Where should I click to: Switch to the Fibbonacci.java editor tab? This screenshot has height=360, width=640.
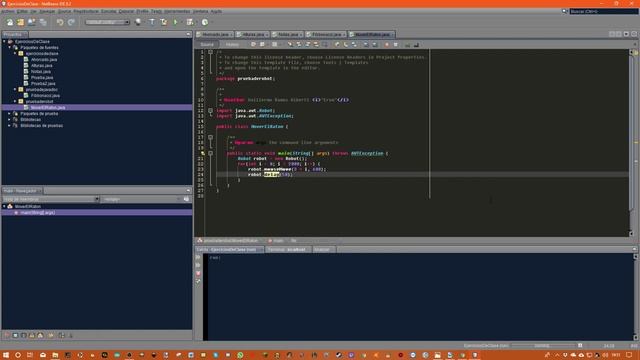point(326,34)
